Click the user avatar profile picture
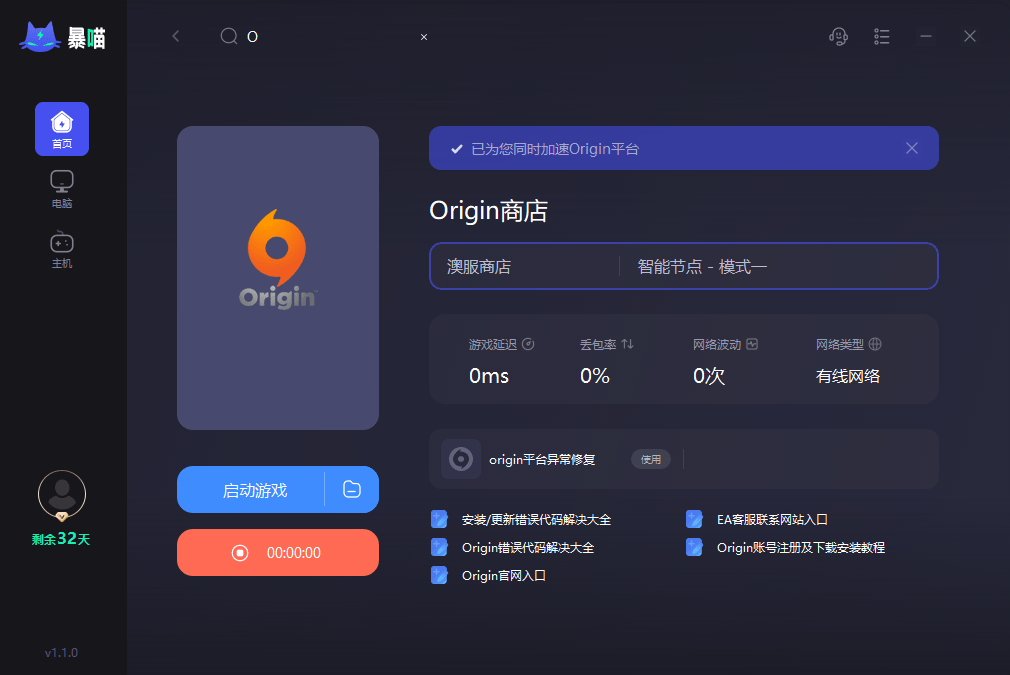 coord(62,494)
